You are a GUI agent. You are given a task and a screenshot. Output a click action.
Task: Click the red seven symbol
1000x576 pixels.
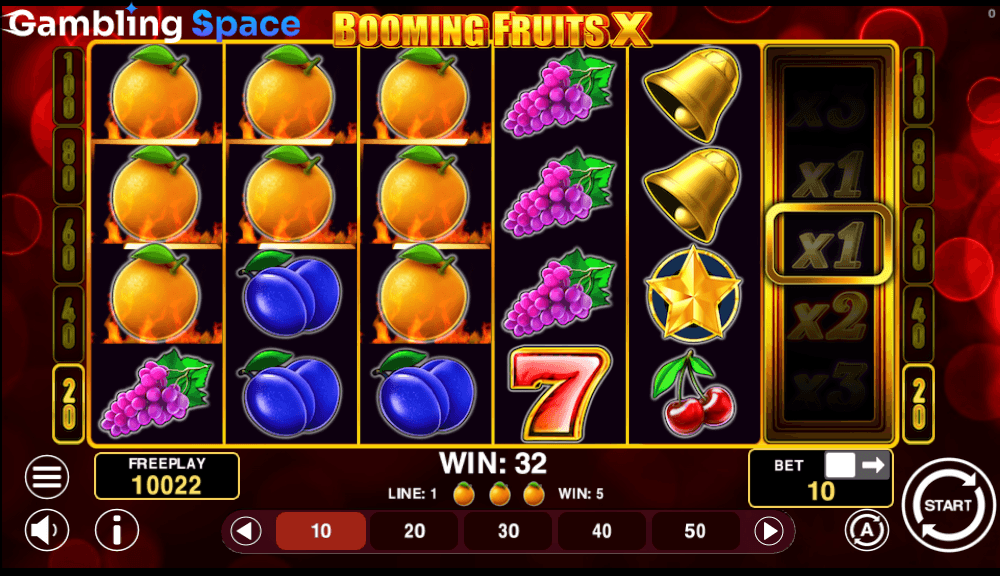pos(559,393)
